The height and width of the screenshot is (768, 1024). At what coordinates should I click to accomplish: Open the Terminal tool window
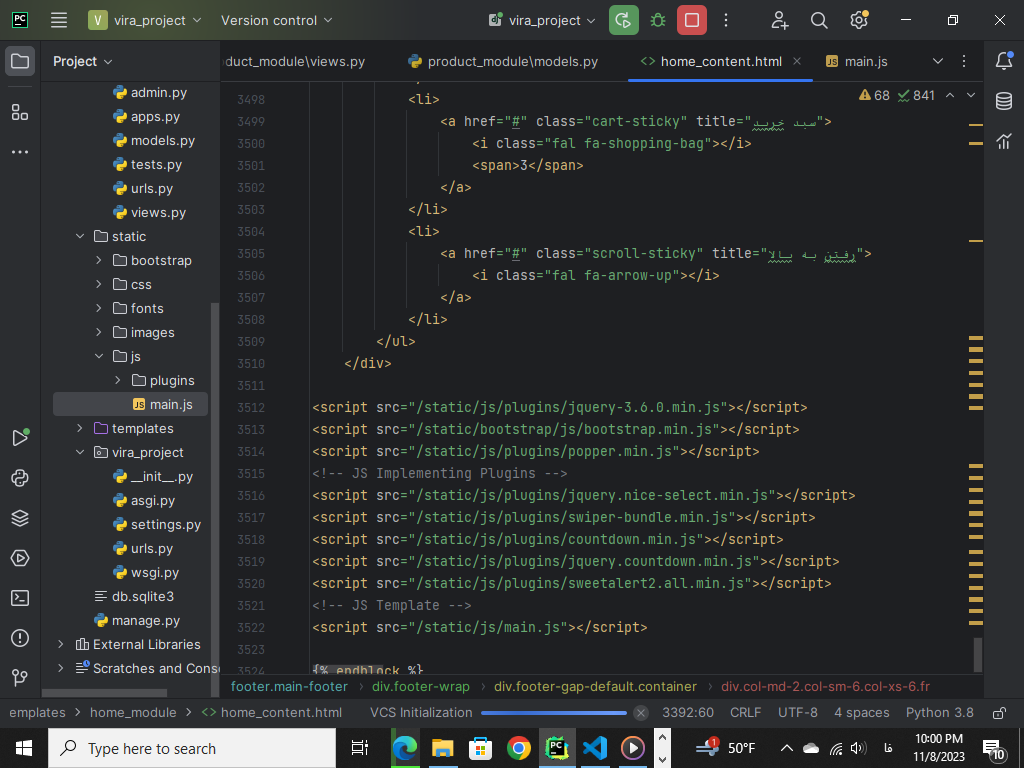click(x=20, y=598)
